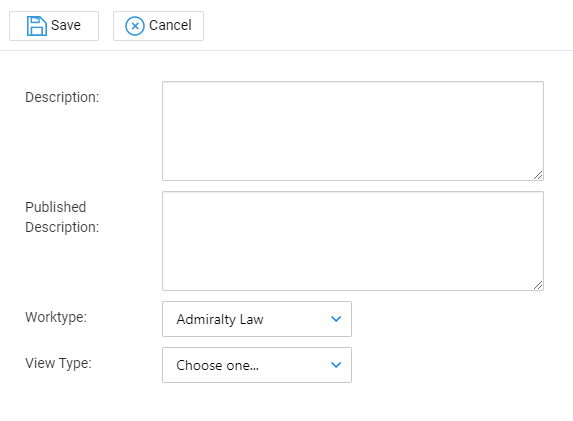Click the Description: field label
Viewport: 573px width, 421px height.
click(62, 98)
